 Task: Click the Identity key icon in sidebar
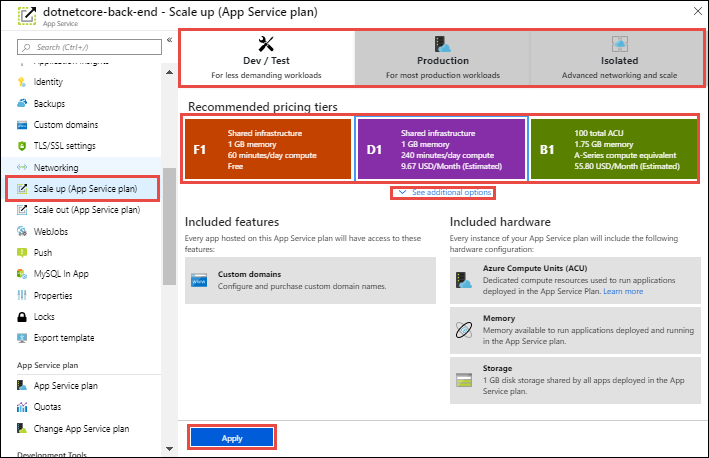tap(22, 81)
